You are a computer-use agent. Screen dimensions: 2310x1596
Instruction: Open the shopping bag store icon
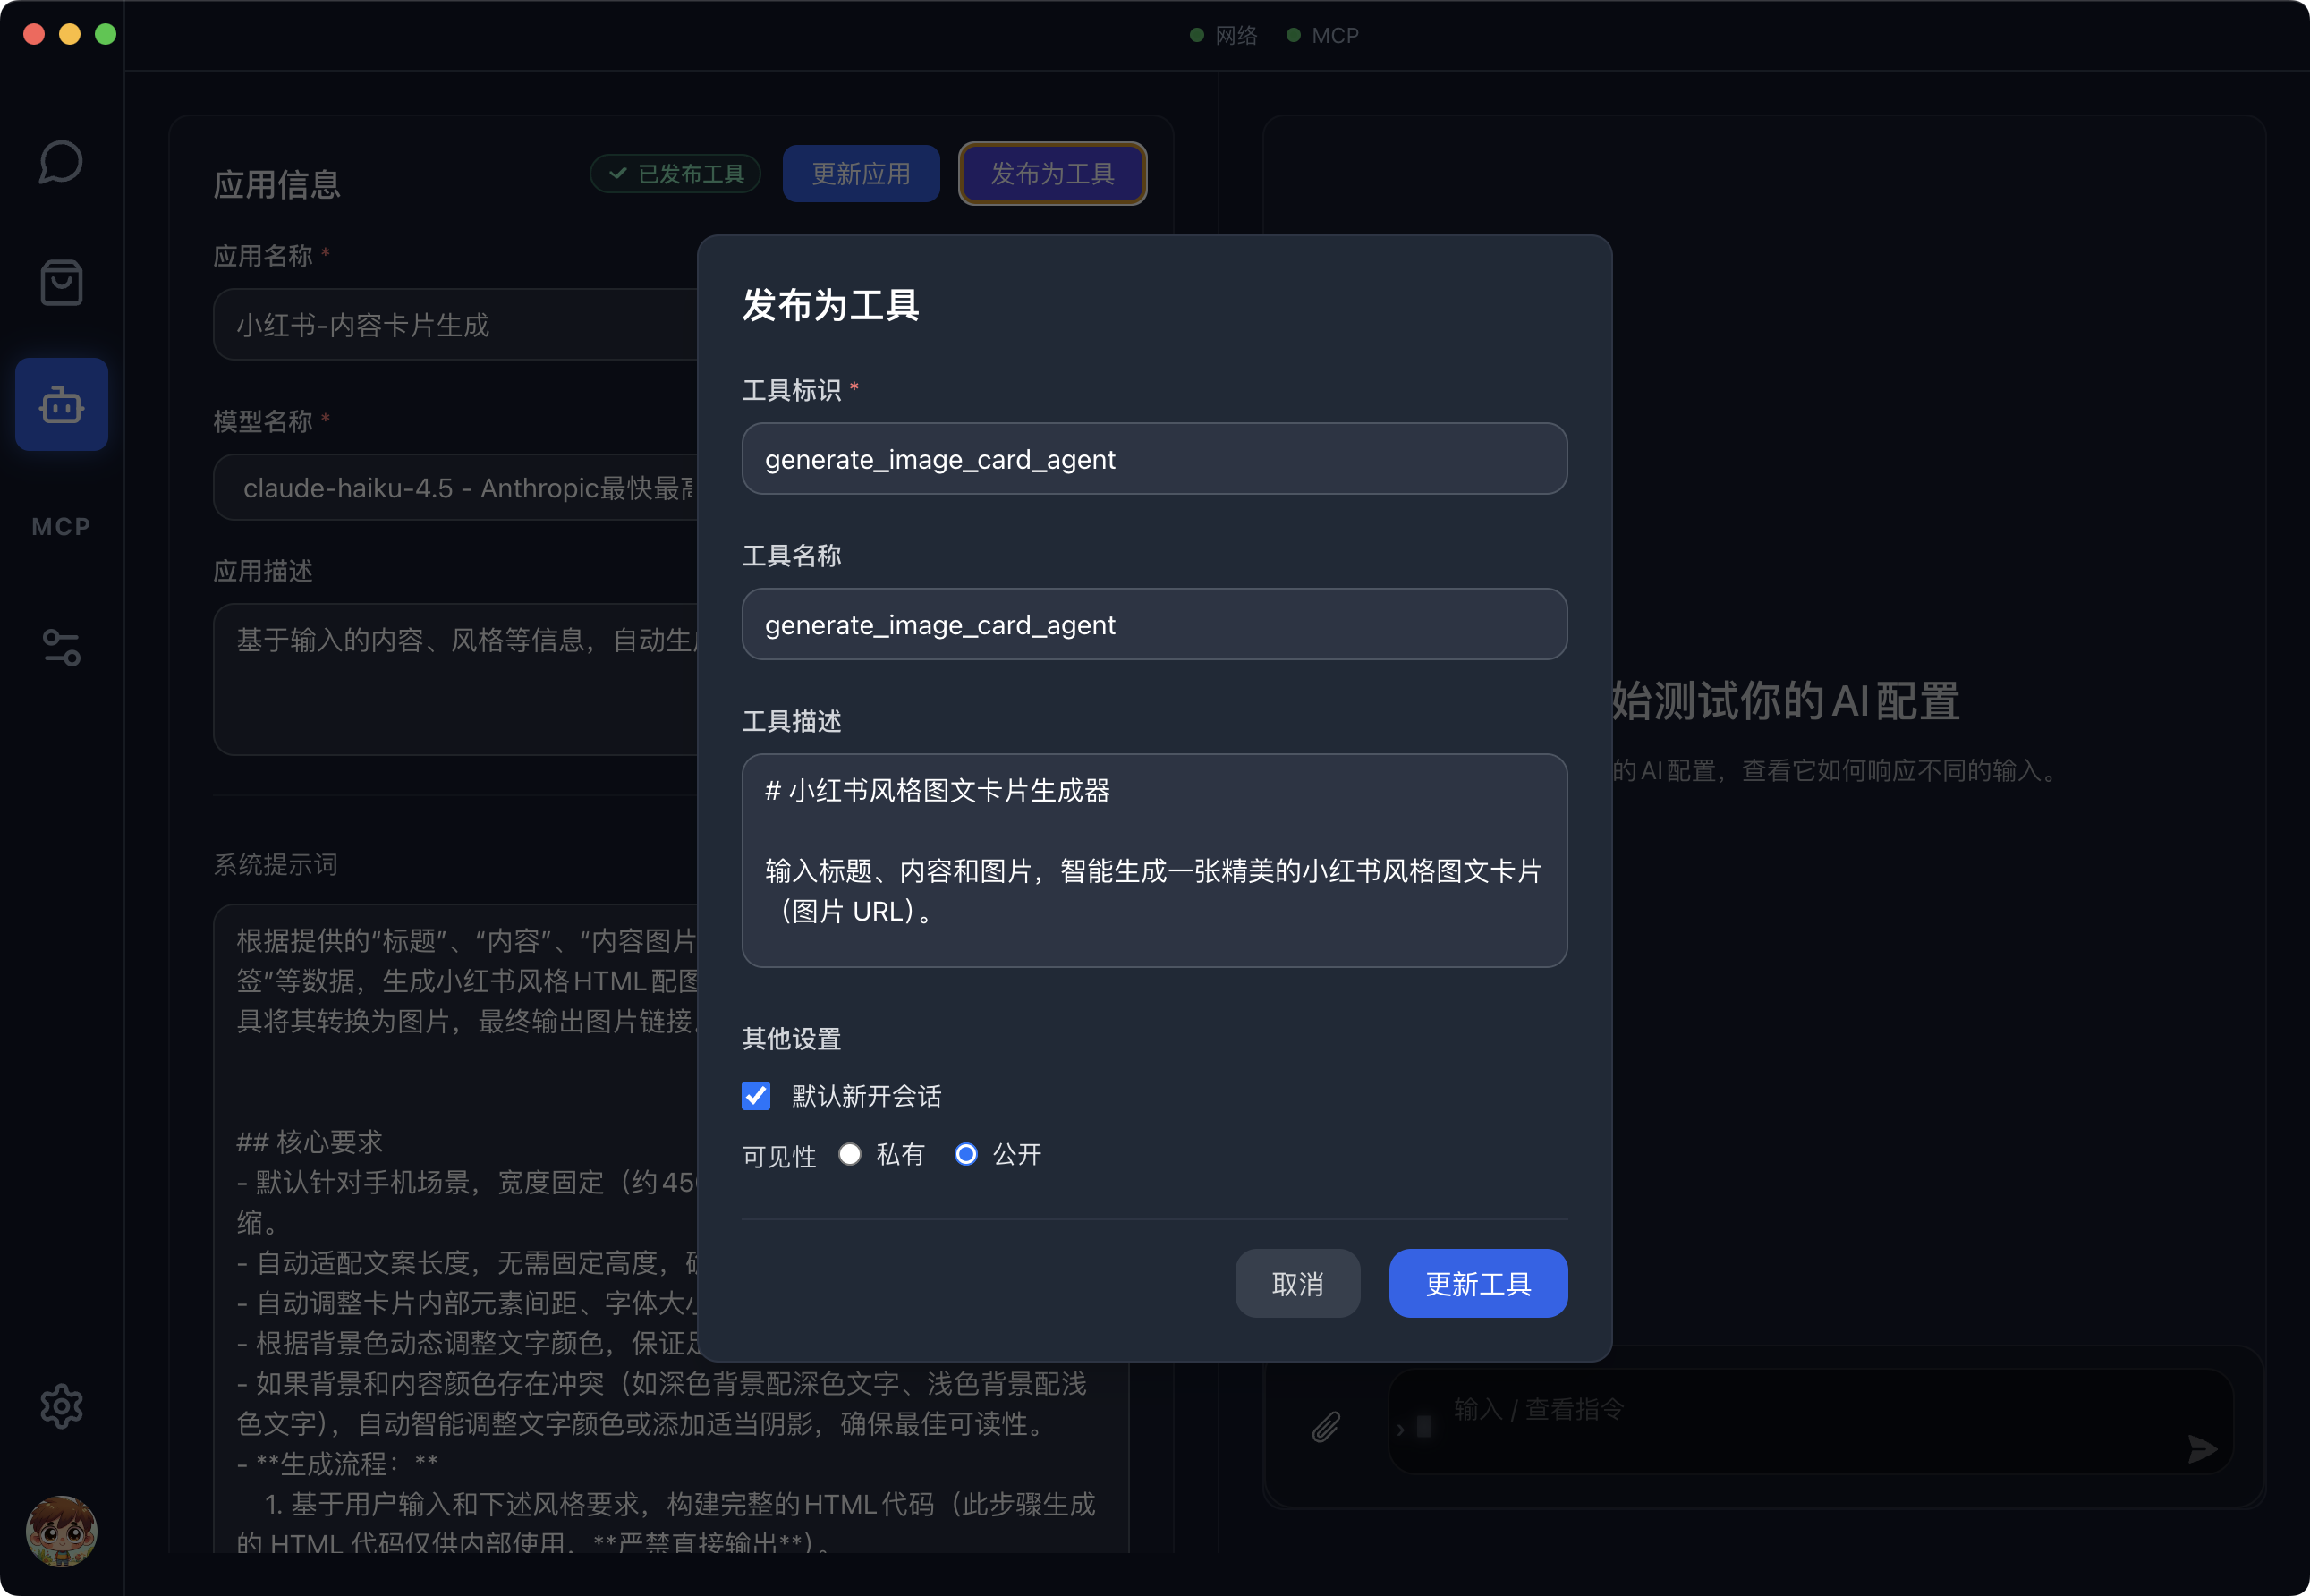coord(61,283)
